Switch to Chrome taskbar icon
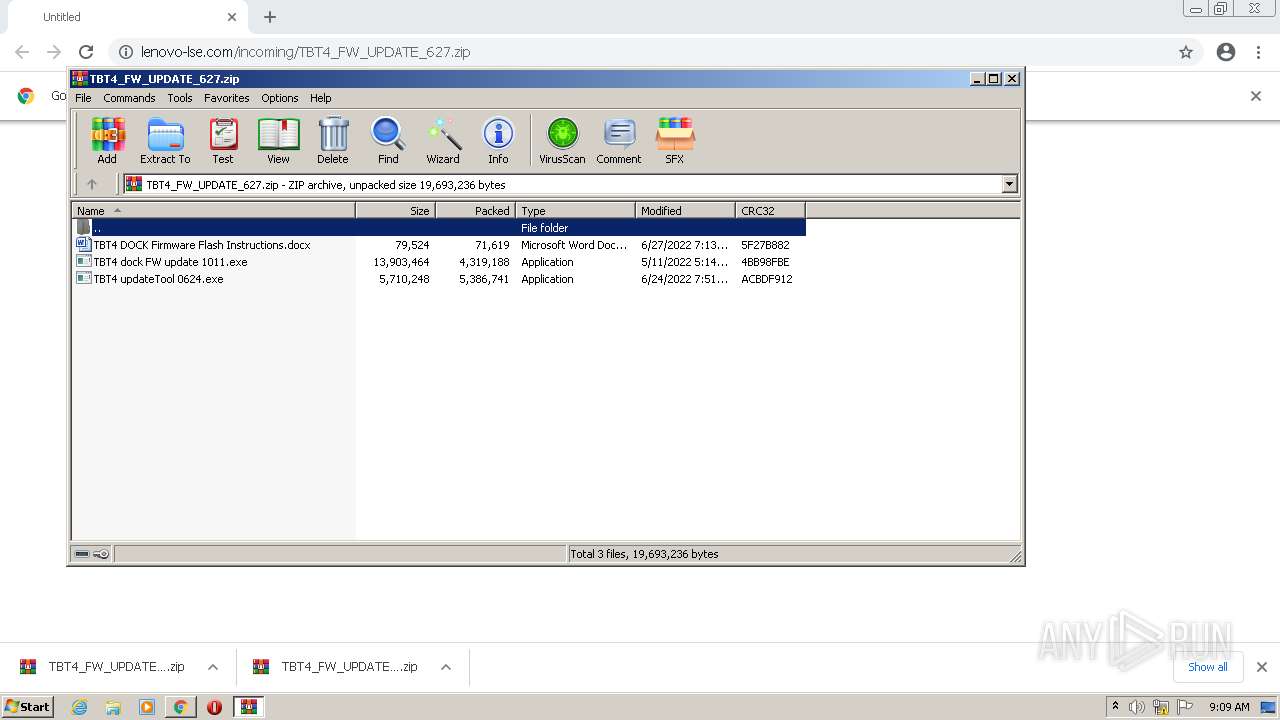The width and height of the screenshot is (1280, 720). click(x=180, y=707)
